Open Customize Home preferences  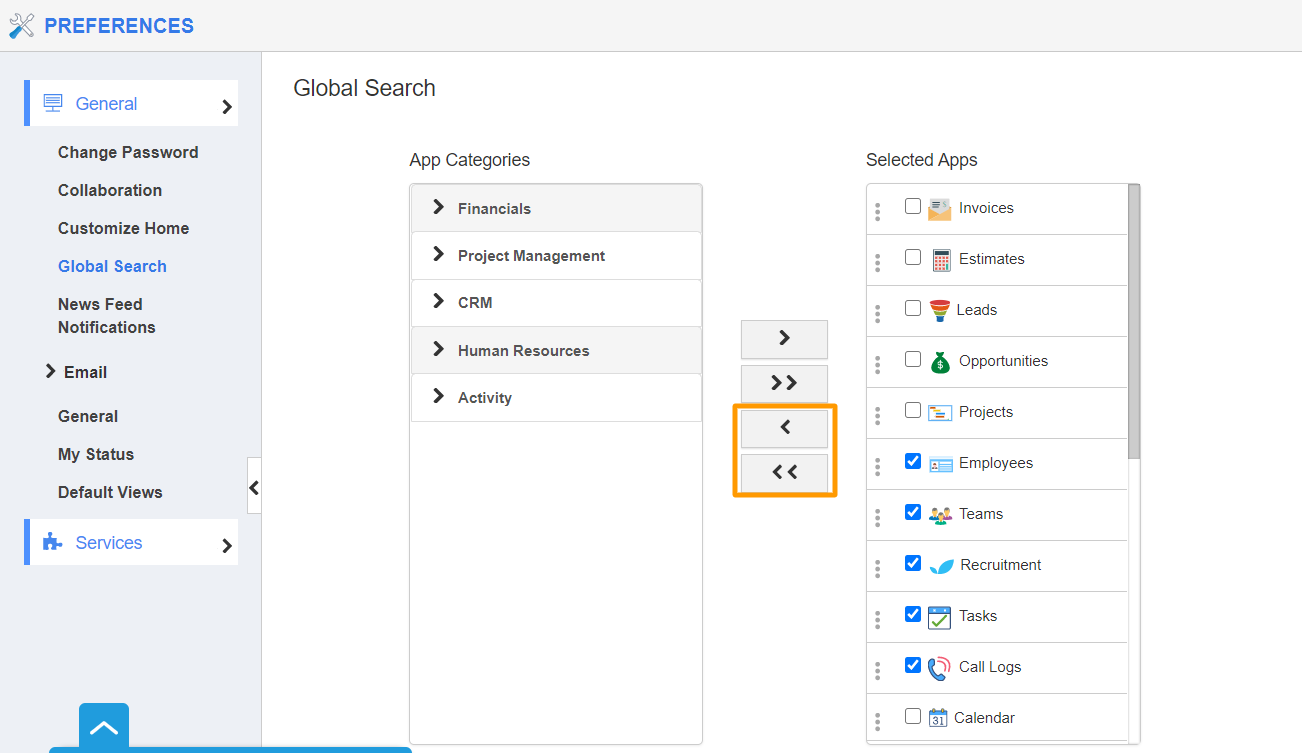tap(123, 228)
